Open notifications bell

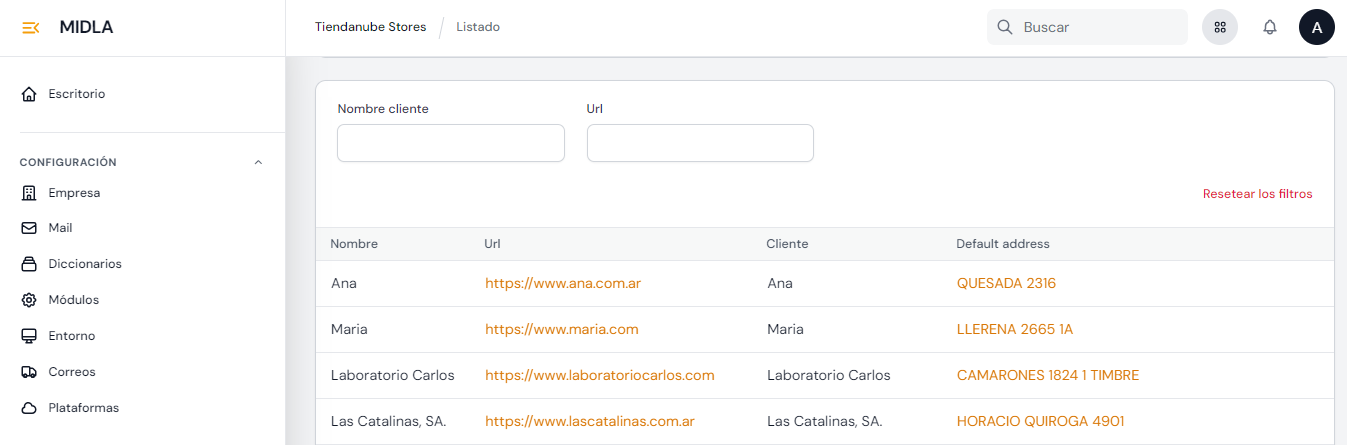click(1270, 27)
